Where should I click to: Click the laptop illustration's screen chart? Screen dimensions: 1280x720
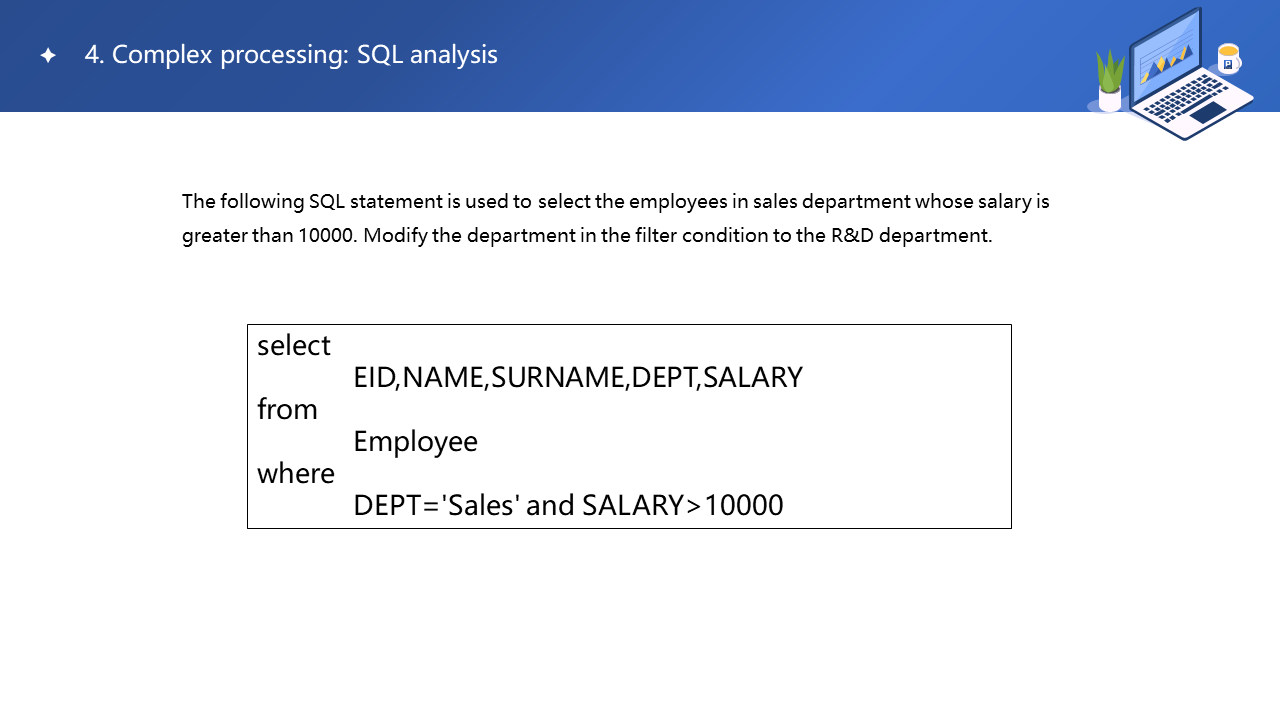tap(1165, 62)
